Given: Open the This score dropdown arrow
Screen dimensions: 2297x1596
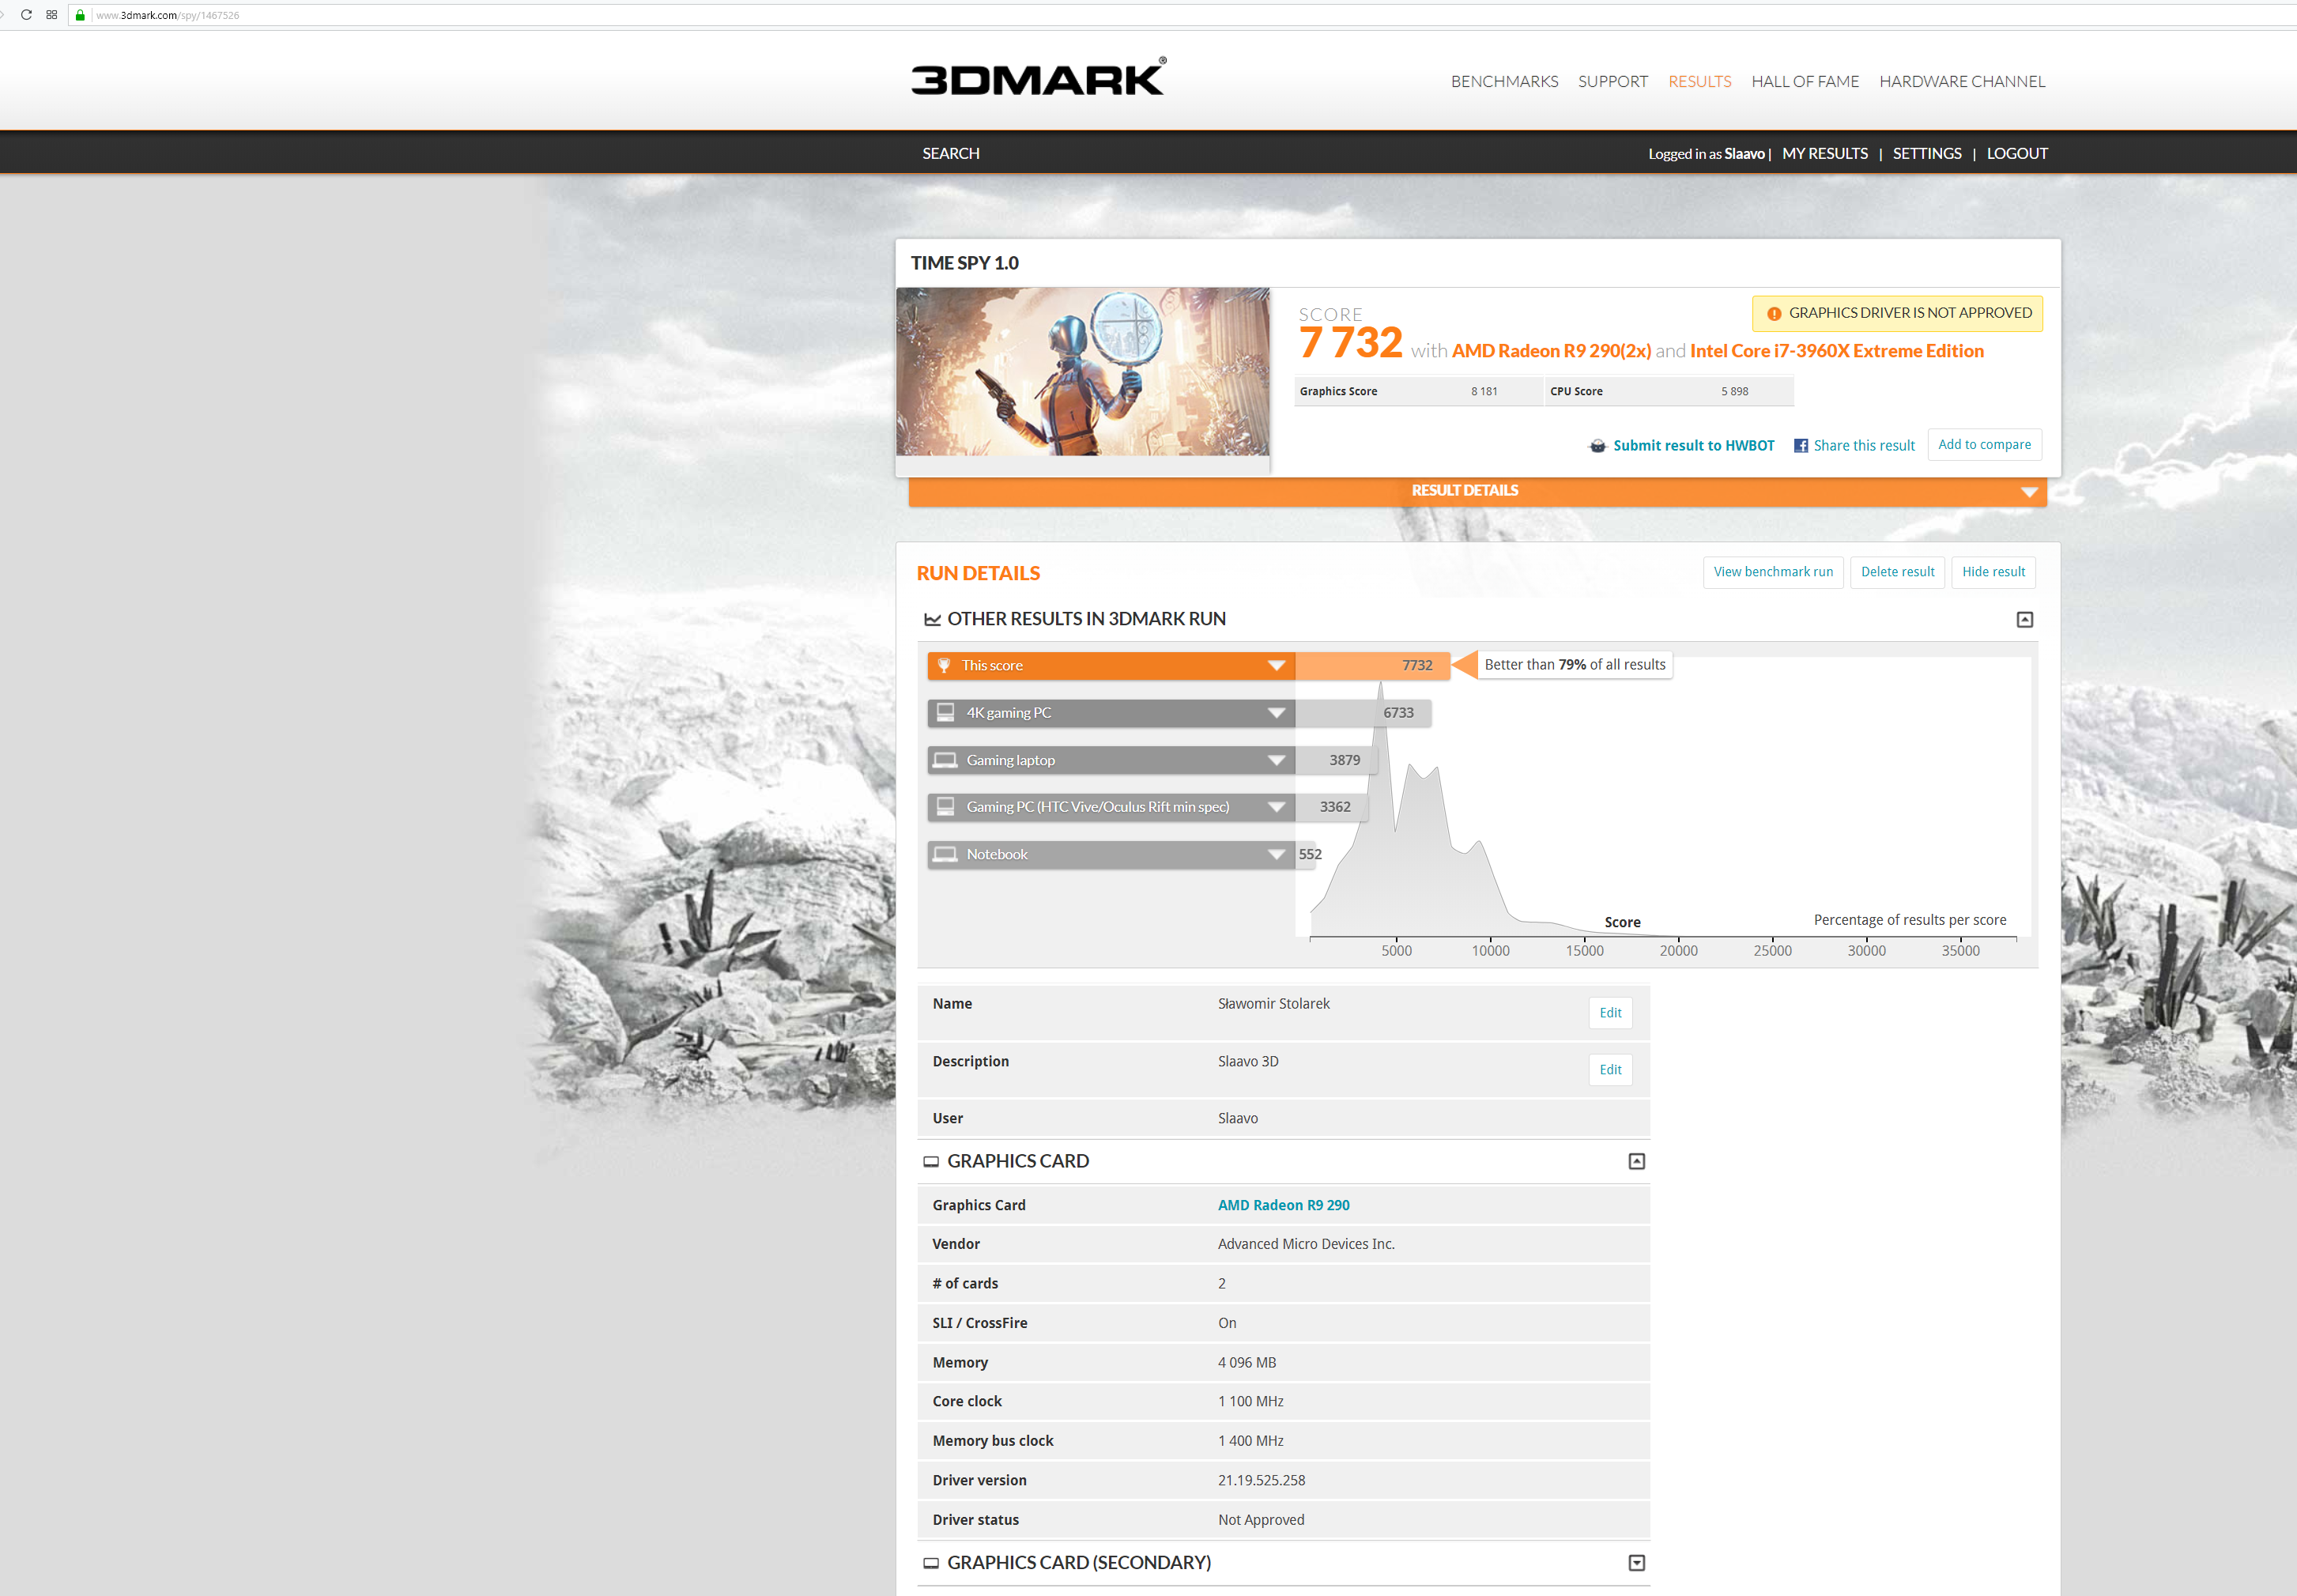Looking at the screenshot, I should coord(1276,666).
